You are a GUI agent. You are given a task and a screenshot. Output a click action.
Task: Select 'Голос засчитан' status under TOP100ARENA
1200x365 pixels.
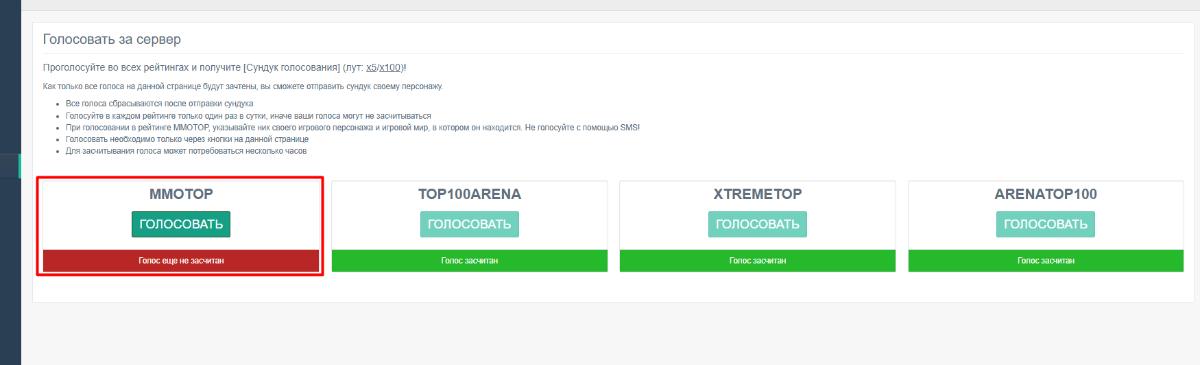click(469, 260)
